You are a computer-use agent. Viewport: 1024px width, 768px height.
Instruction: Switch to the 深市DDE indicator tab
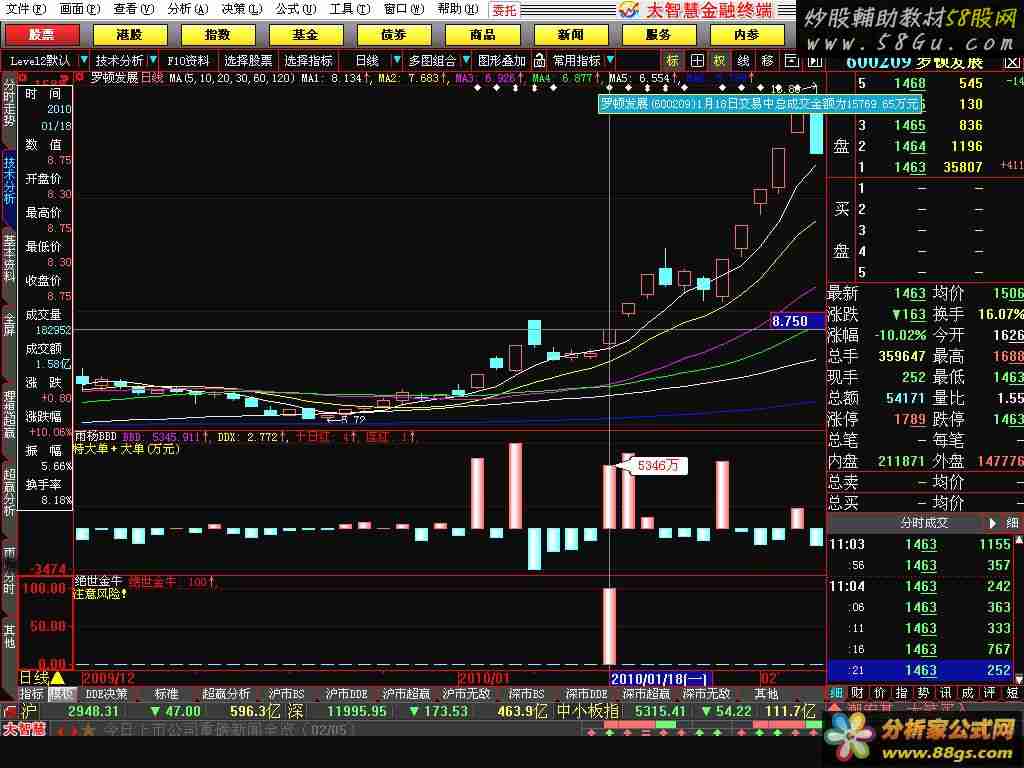586,694
